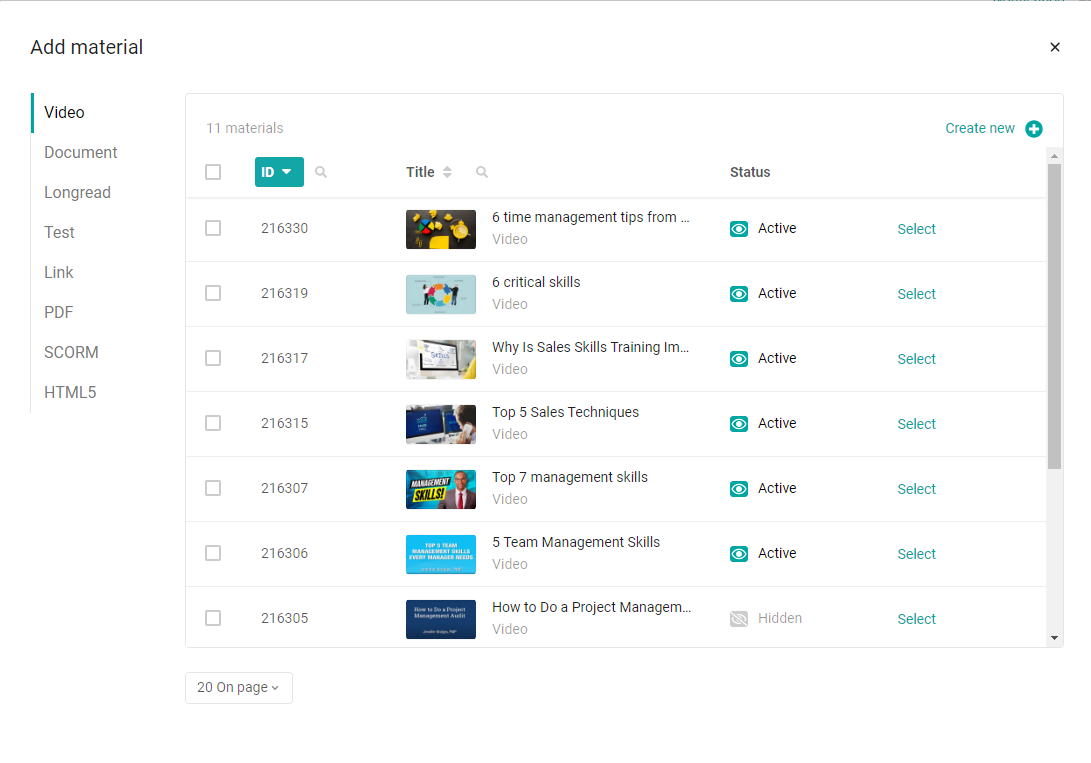The width and height of the screenshot is (1091, 763).
Task: Click the title 'Why Is Sales Skills Training Im...'
Action: point(590,347)
